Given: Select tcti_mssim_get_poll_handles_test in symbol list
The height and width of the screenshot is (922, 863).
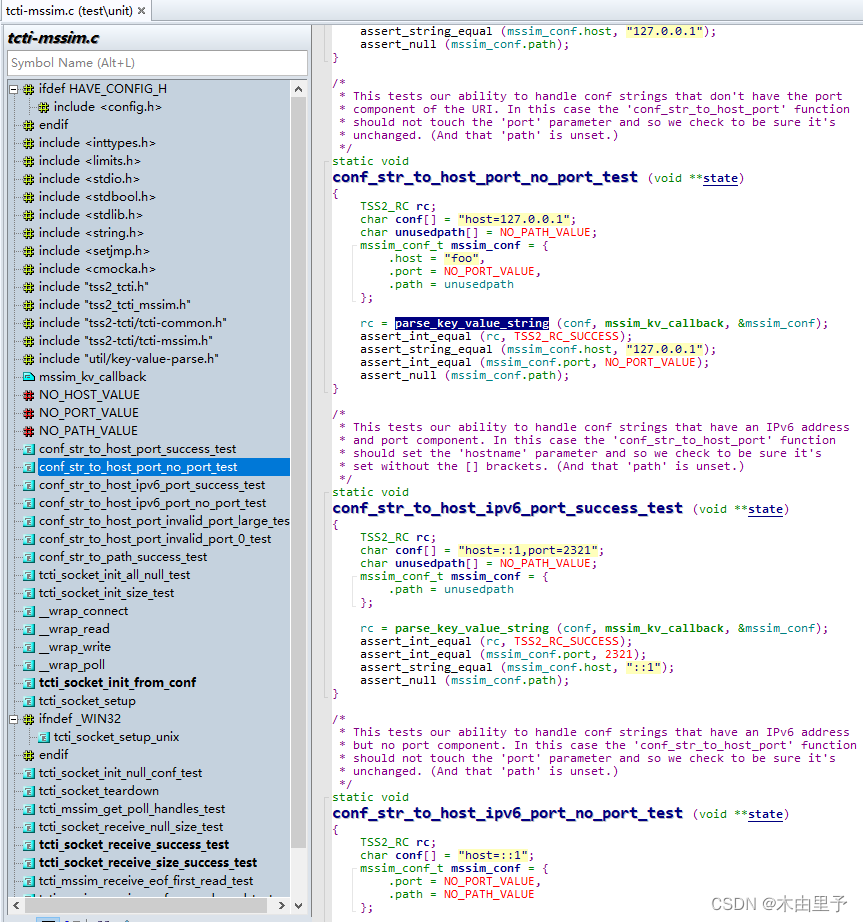Looking at the screenshot, I should (x=130, y=809).
